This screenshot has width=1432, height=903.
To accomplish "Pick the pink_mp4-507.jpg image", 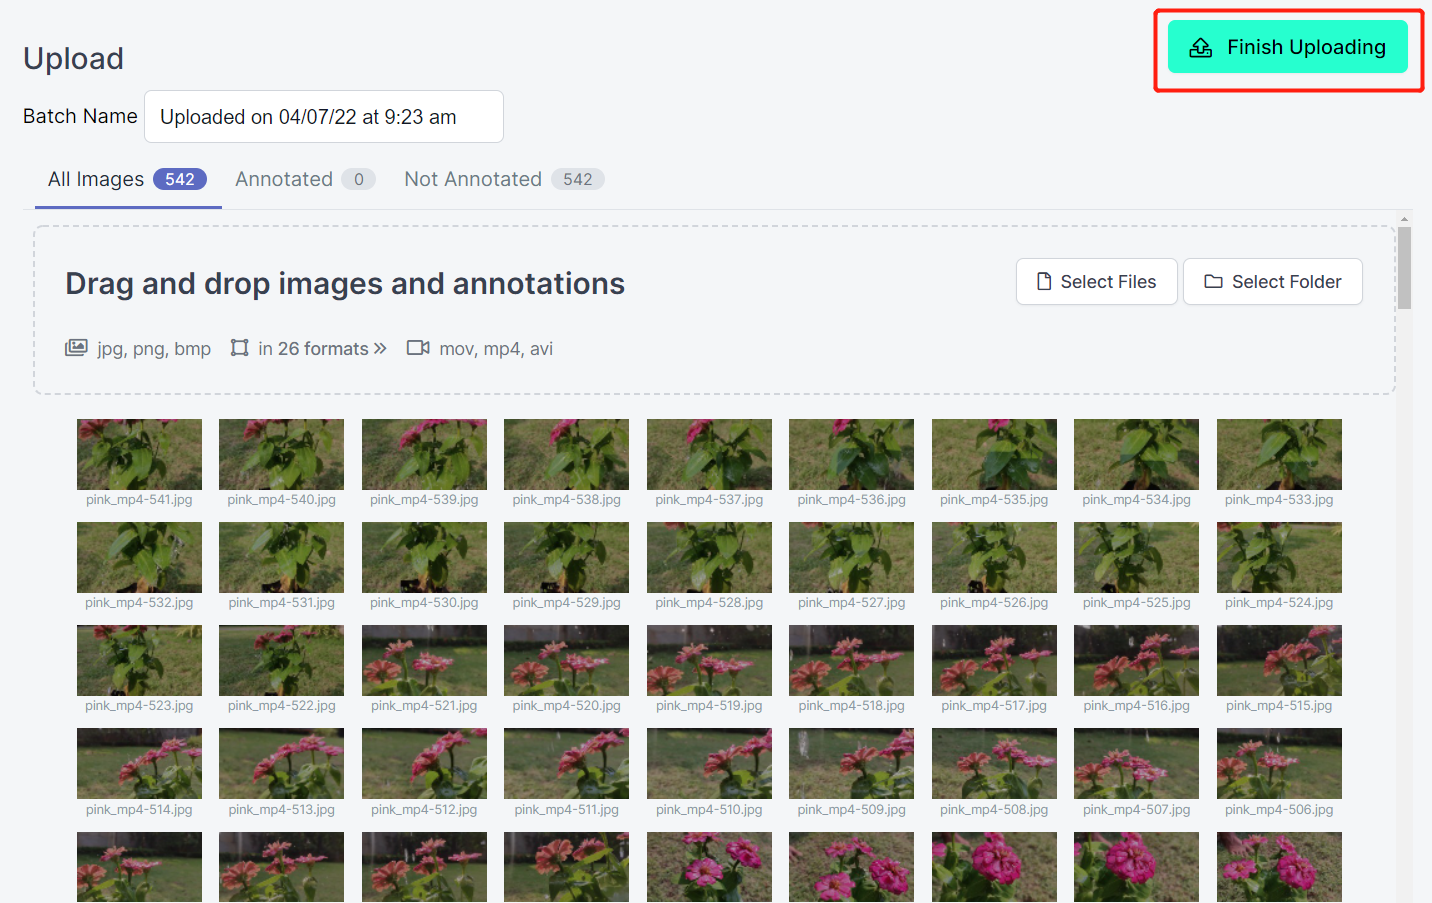I will click(x=1137, y=764).
